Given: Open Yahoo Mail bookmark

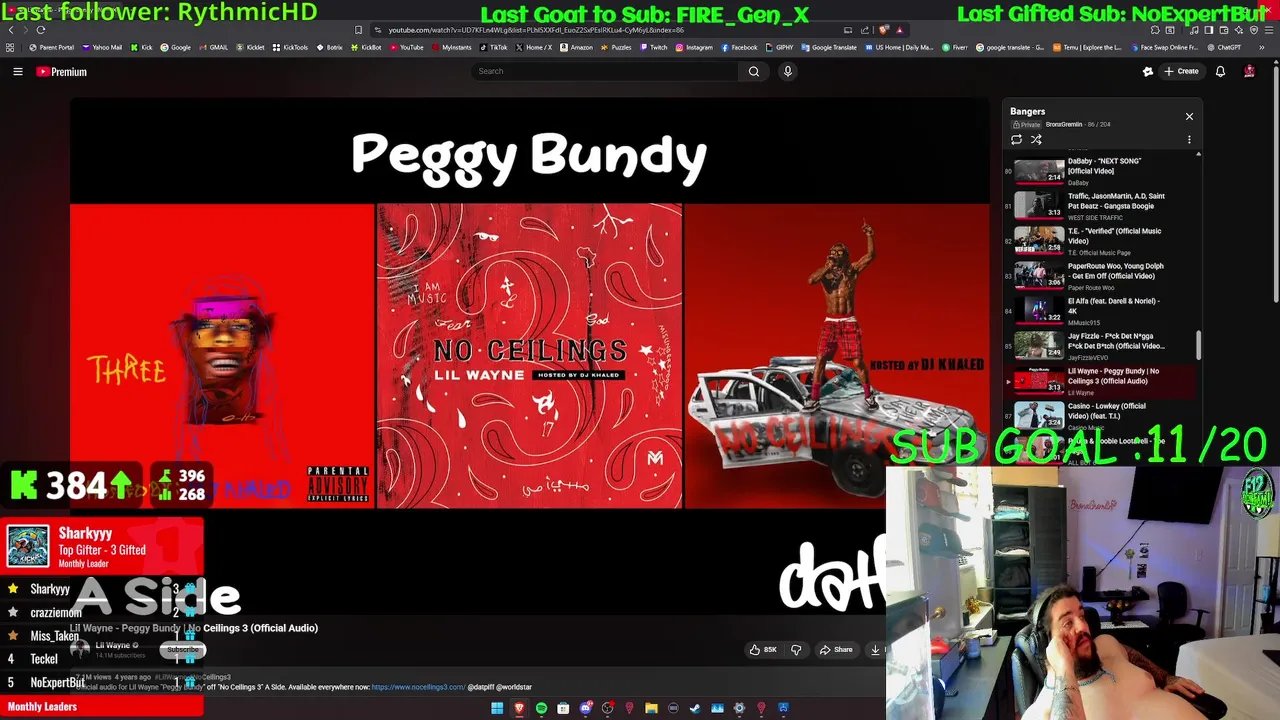Looking at the screenshot, I should [x=102, y=47].
